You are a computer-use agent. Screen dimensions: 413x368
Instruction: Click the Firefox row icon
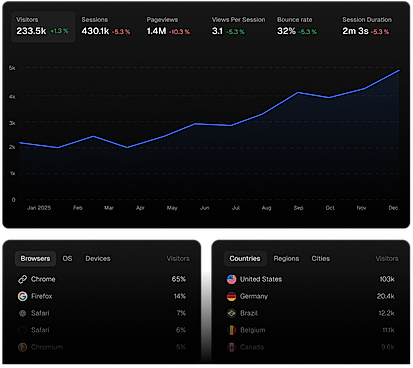point(22,296)
